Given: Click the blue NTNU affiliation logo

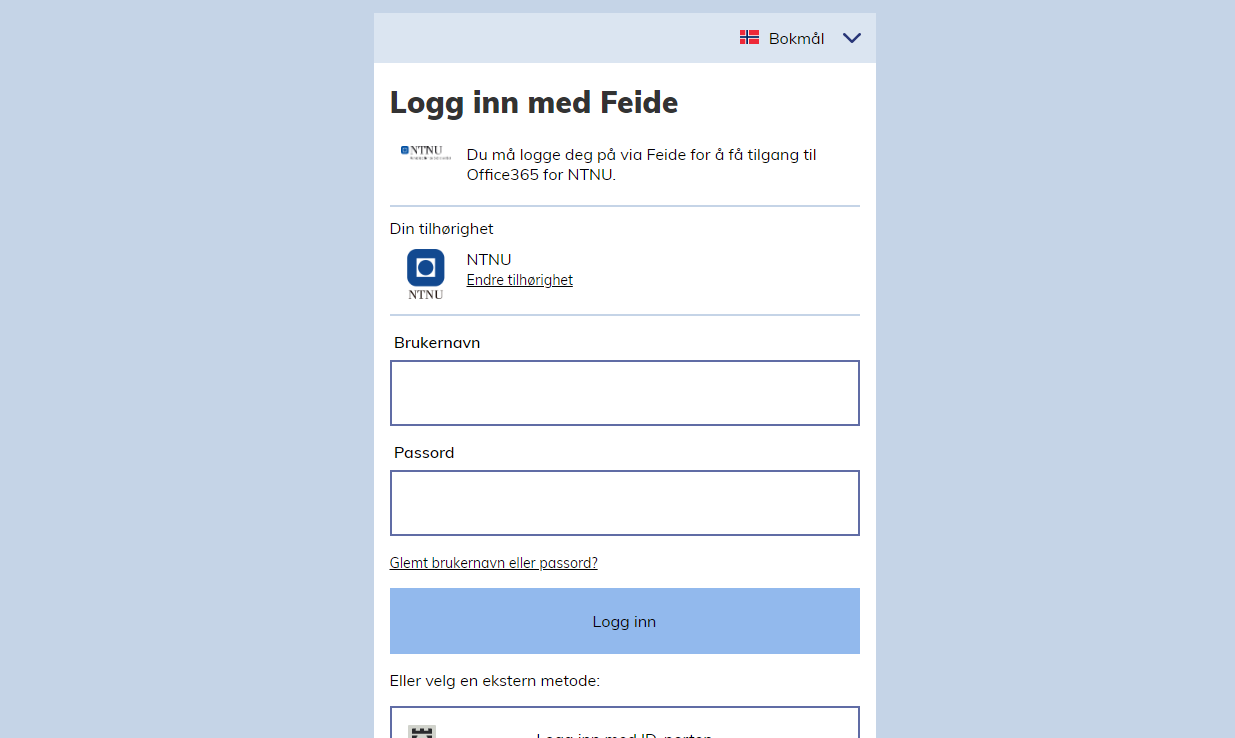Looking at the screenshot, I should tap(426, 274).
